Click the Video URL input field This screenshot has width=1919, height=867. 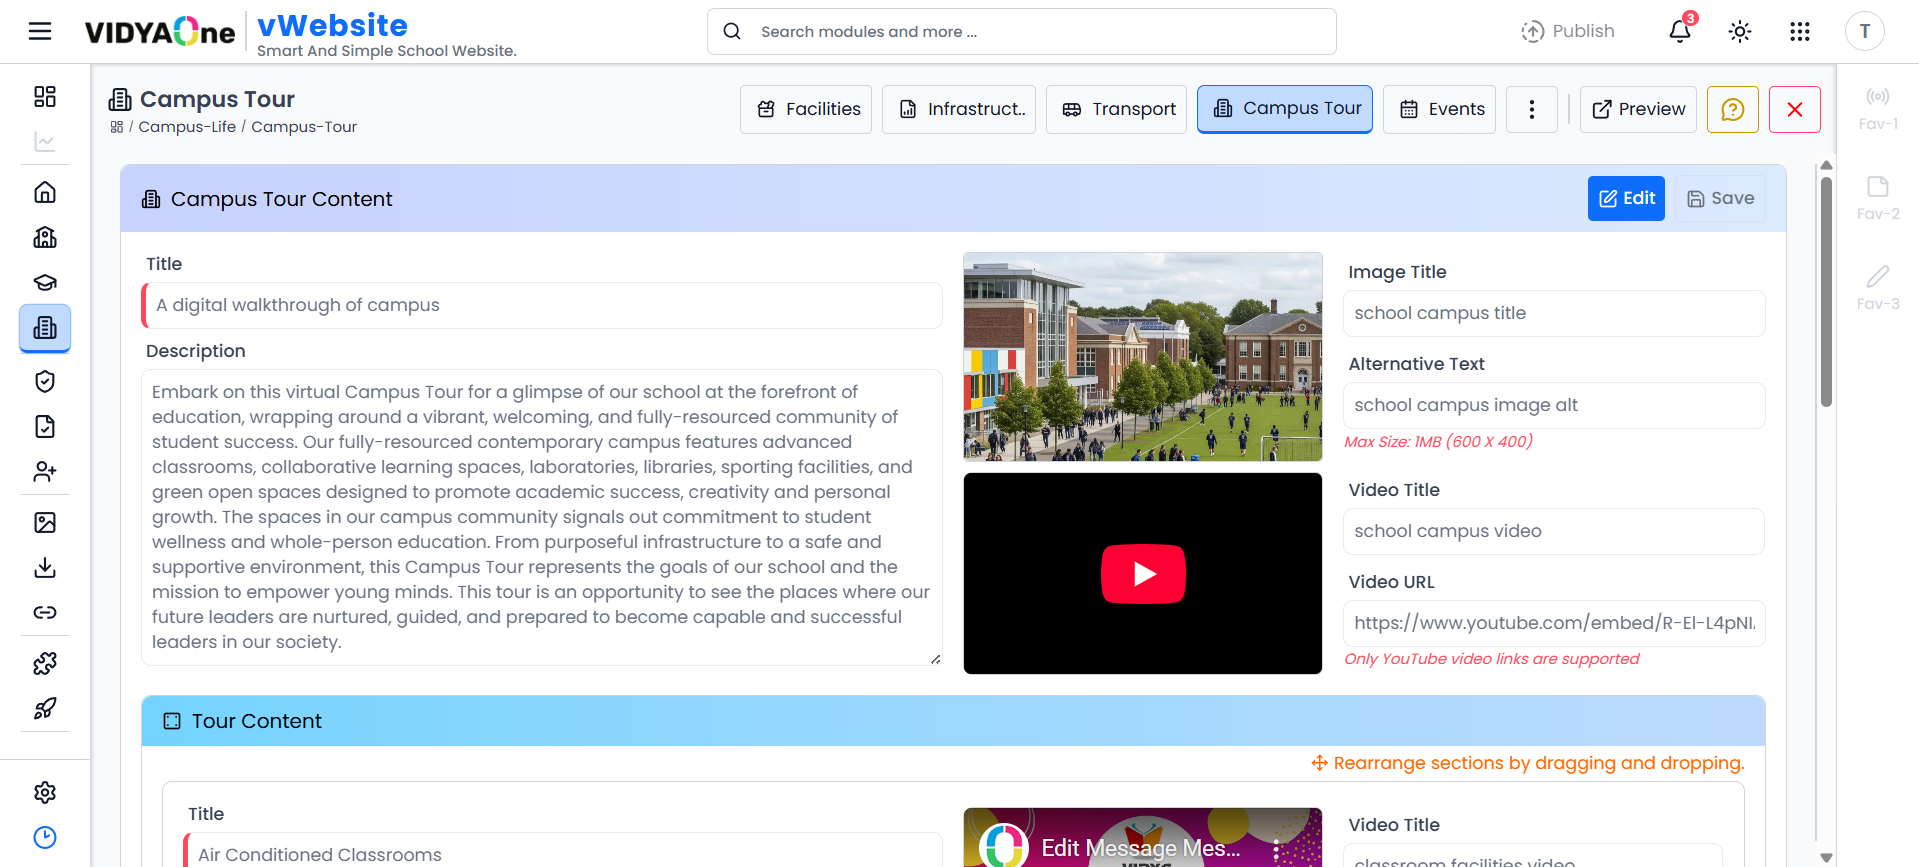[x=1554, y=623]
